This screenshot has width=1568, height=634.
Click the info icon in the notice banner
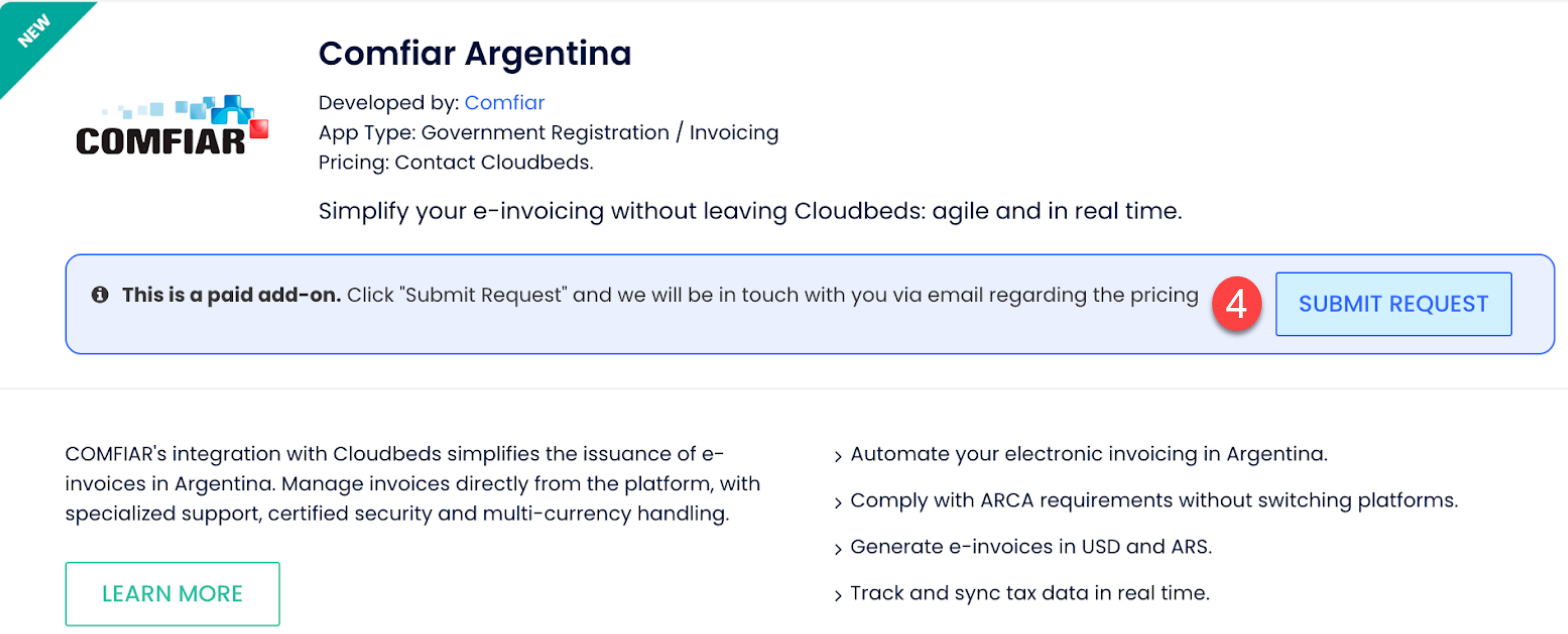pos(100,296)
